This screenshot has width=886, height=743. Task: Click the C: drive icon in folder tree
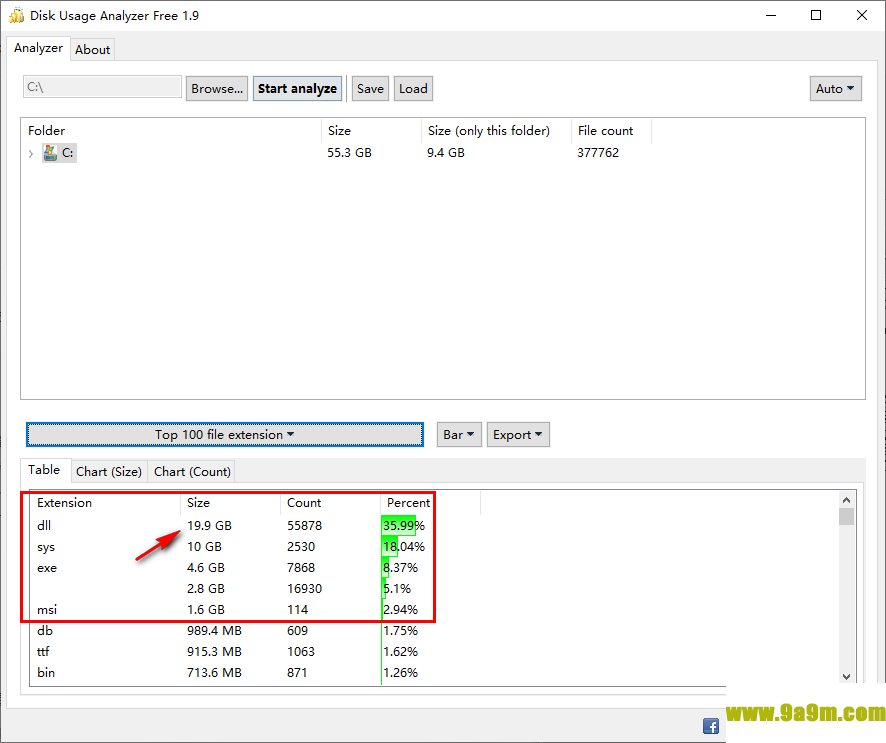(x=50, y=153)
